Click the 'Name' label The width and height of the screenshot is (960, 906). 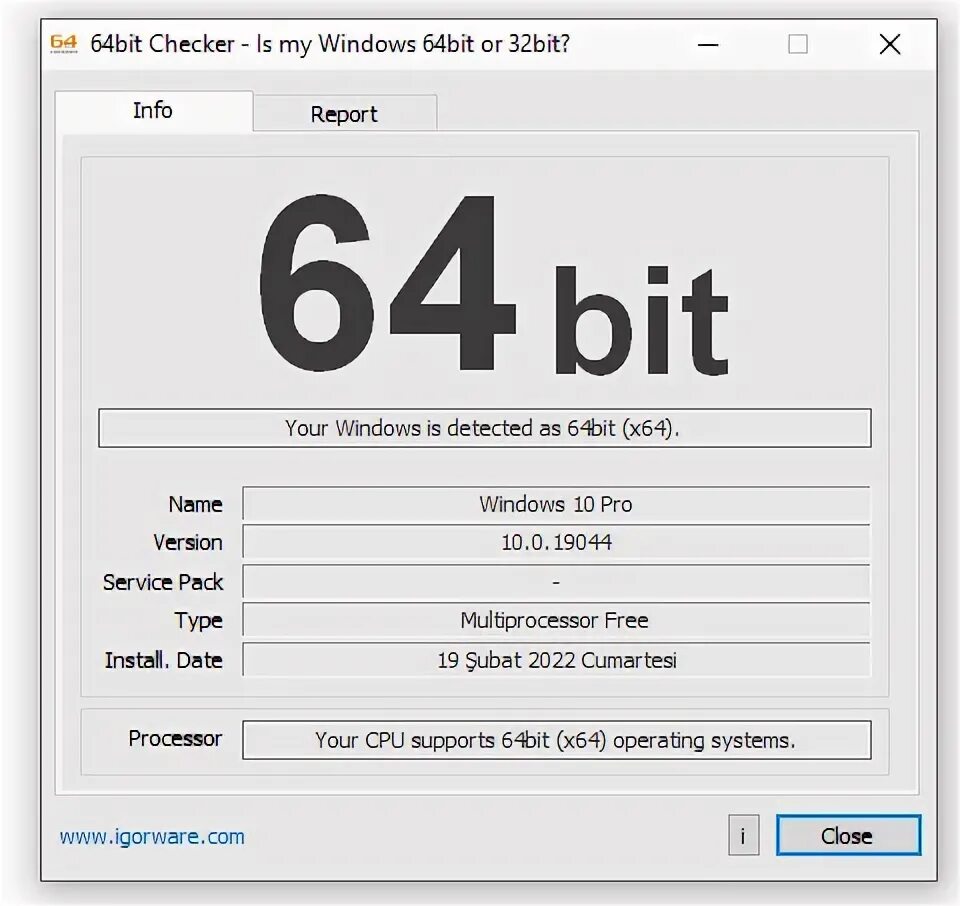[x=195, y=504]
